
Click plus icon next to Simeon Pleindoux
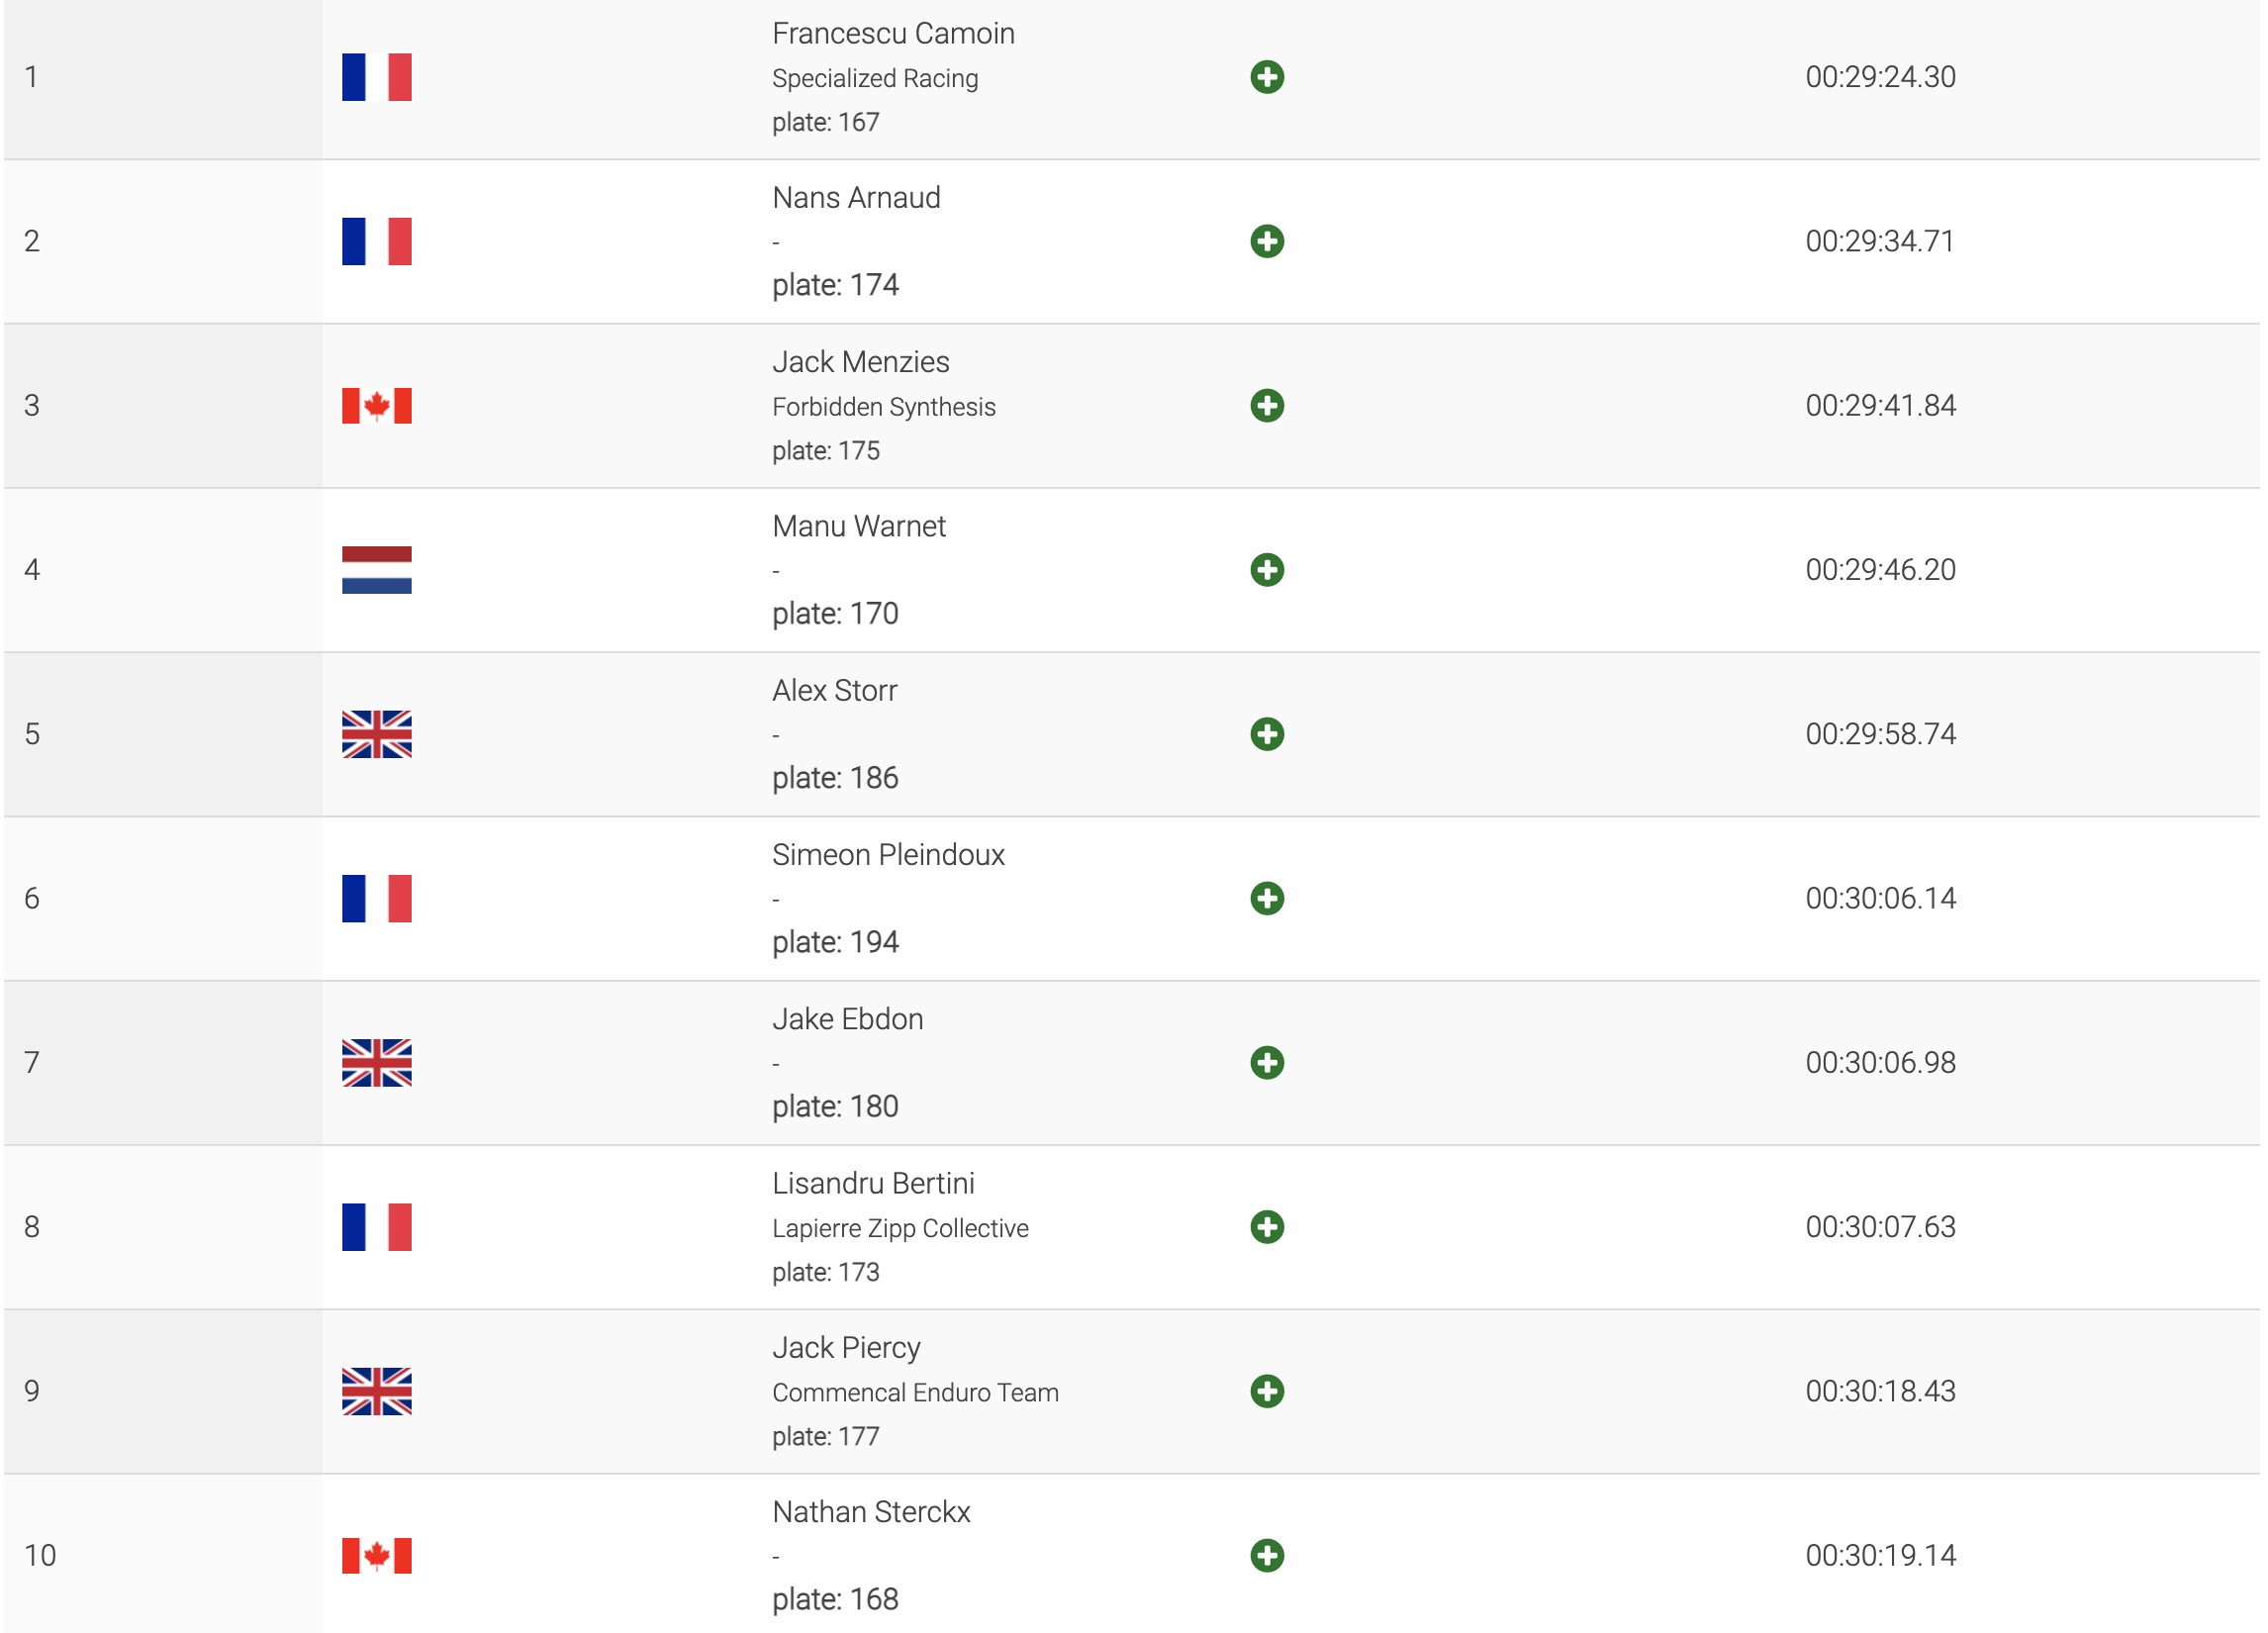coord(1266,898)
